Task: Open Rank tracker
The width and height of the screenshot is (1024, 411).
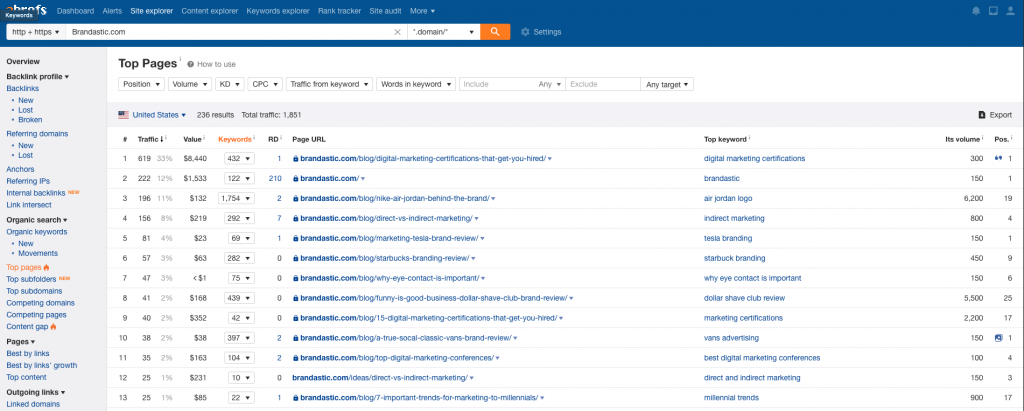Action: (340, 10)
